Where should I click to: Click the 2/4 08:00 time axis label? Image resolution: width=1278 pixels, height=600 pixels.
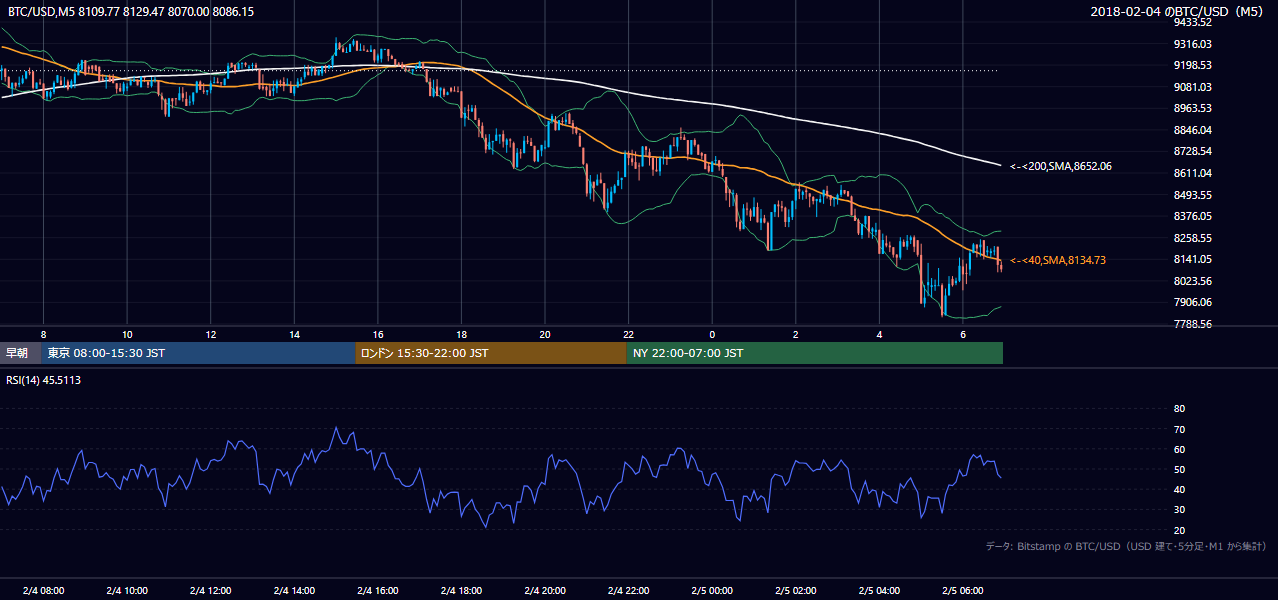pos(43,590)
